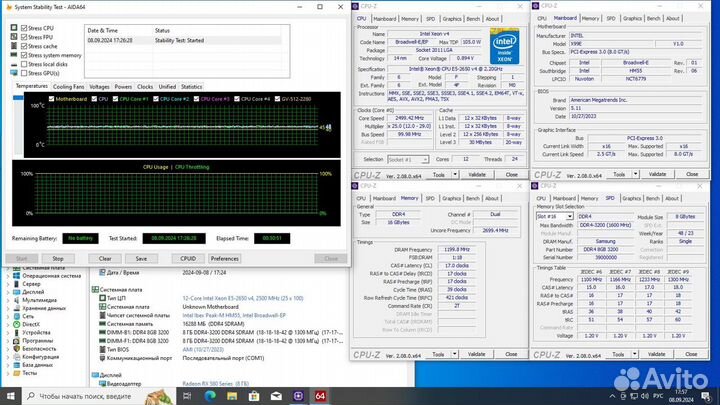The width and height of the screenshot is (720, 405).
Task: Switch to CPU-Z purple taskbar icon
Action: (298, 396)
